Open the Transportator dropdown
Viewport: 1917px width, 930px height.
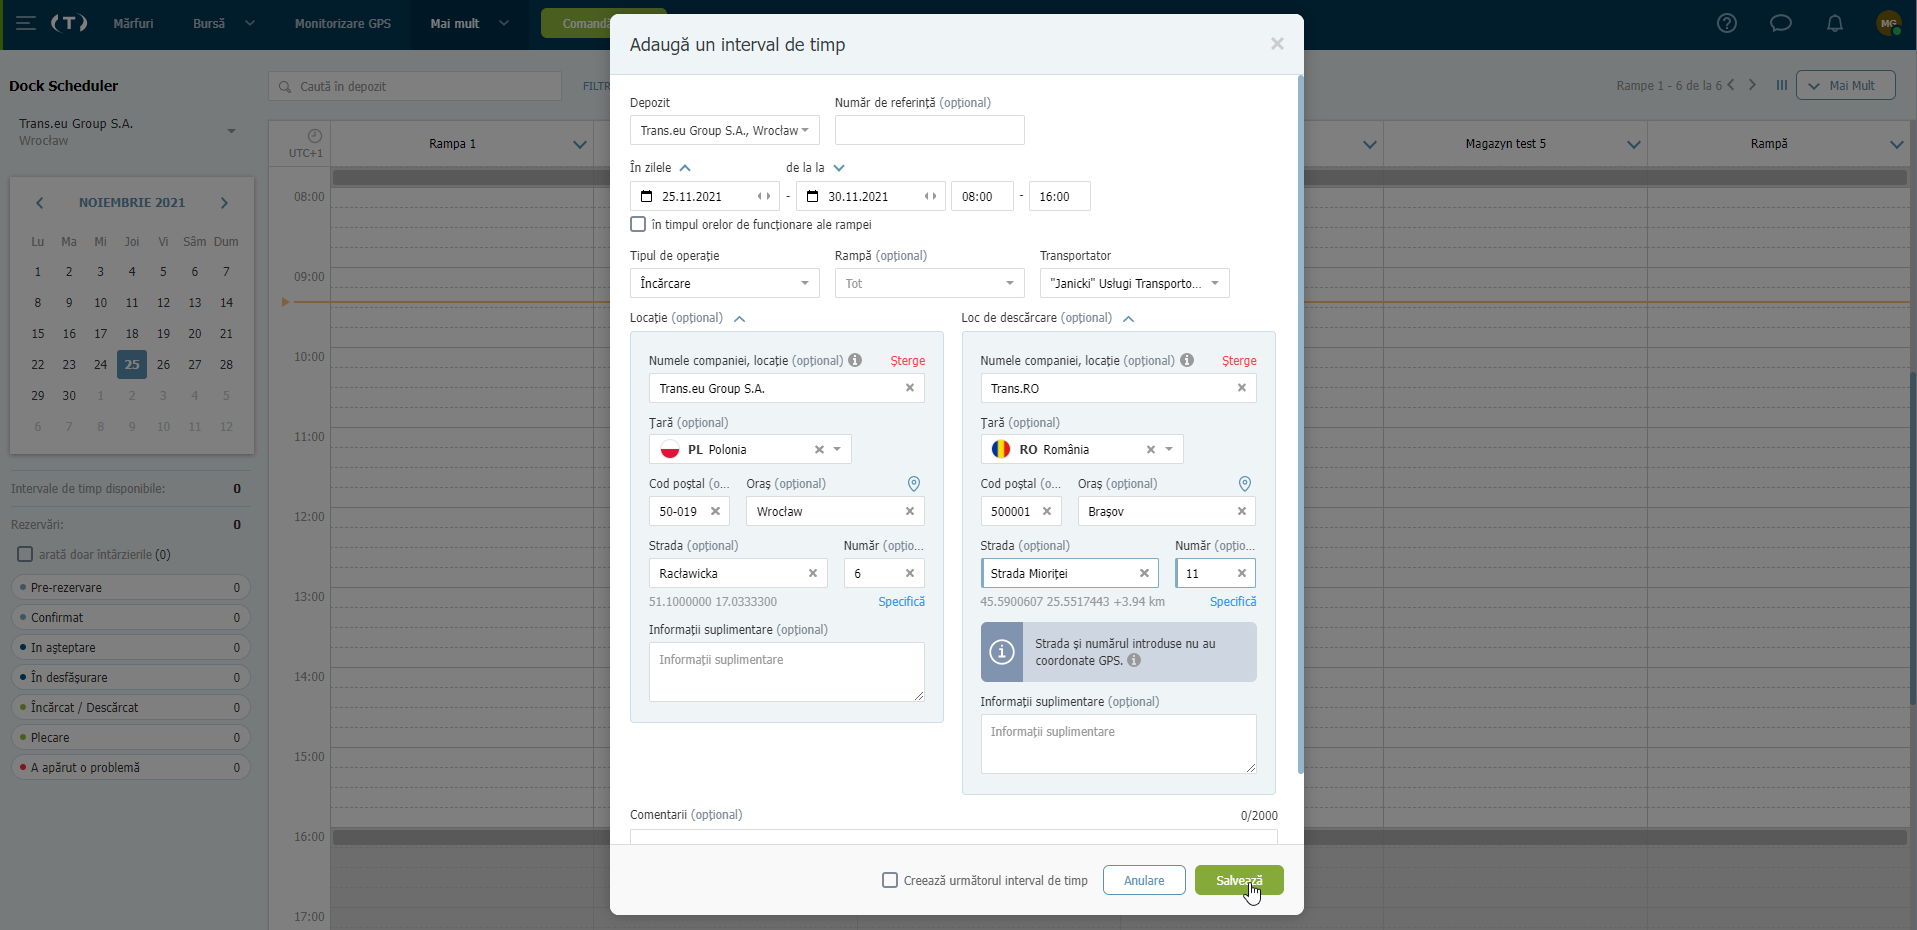[x=1134, y=283]
